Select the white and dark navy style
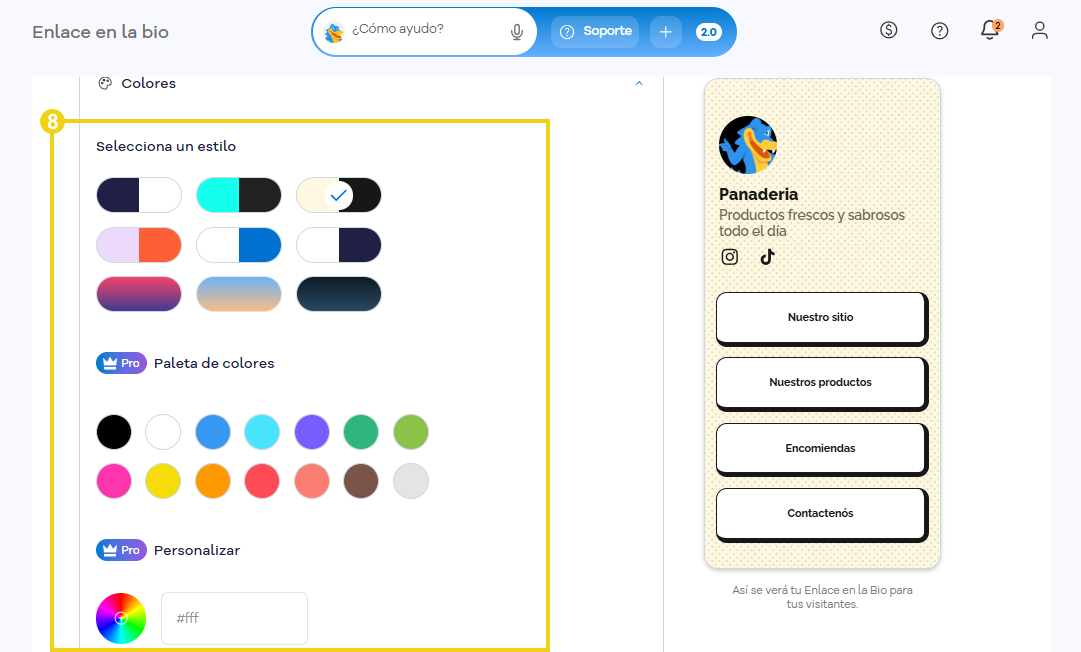Viewport: 1081px width, 652px height. (x=339, y=245)
